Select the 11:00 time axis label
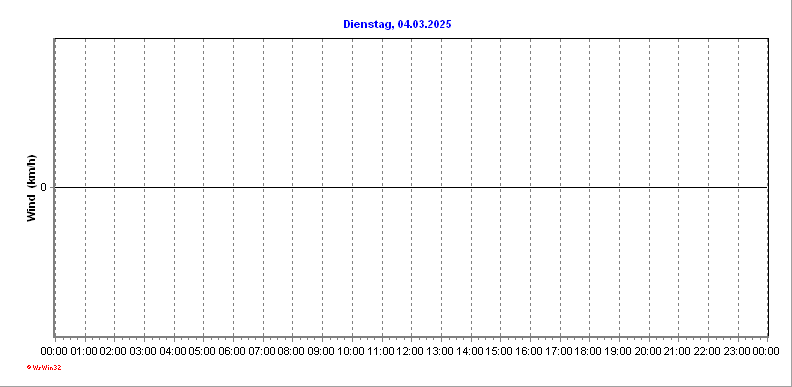This screenshot has width=792, height=387. pyautogui.click(x=380, y=351)
